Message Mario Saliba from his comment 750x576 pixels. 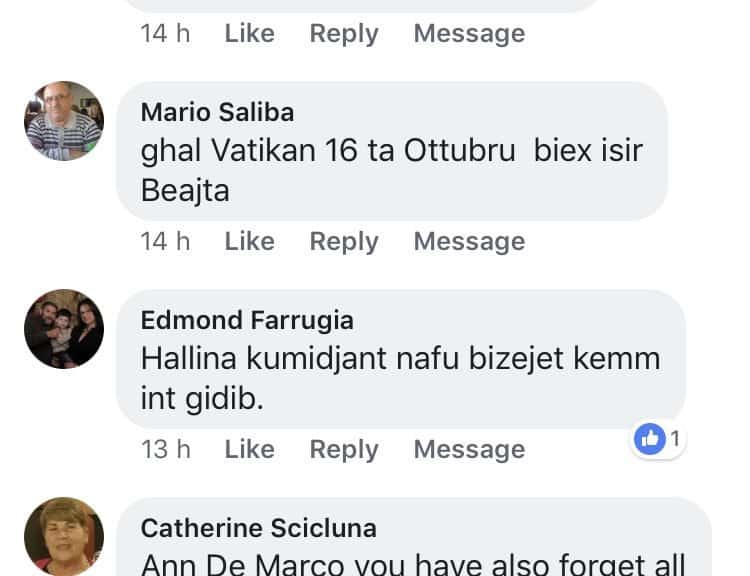click(469, 241)
